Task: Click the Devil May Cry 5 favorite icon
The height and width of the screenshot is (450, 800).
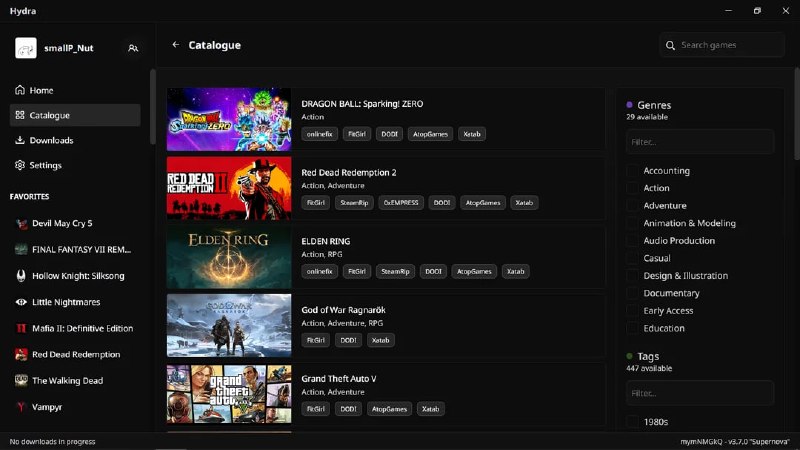Action: point(21,223)
